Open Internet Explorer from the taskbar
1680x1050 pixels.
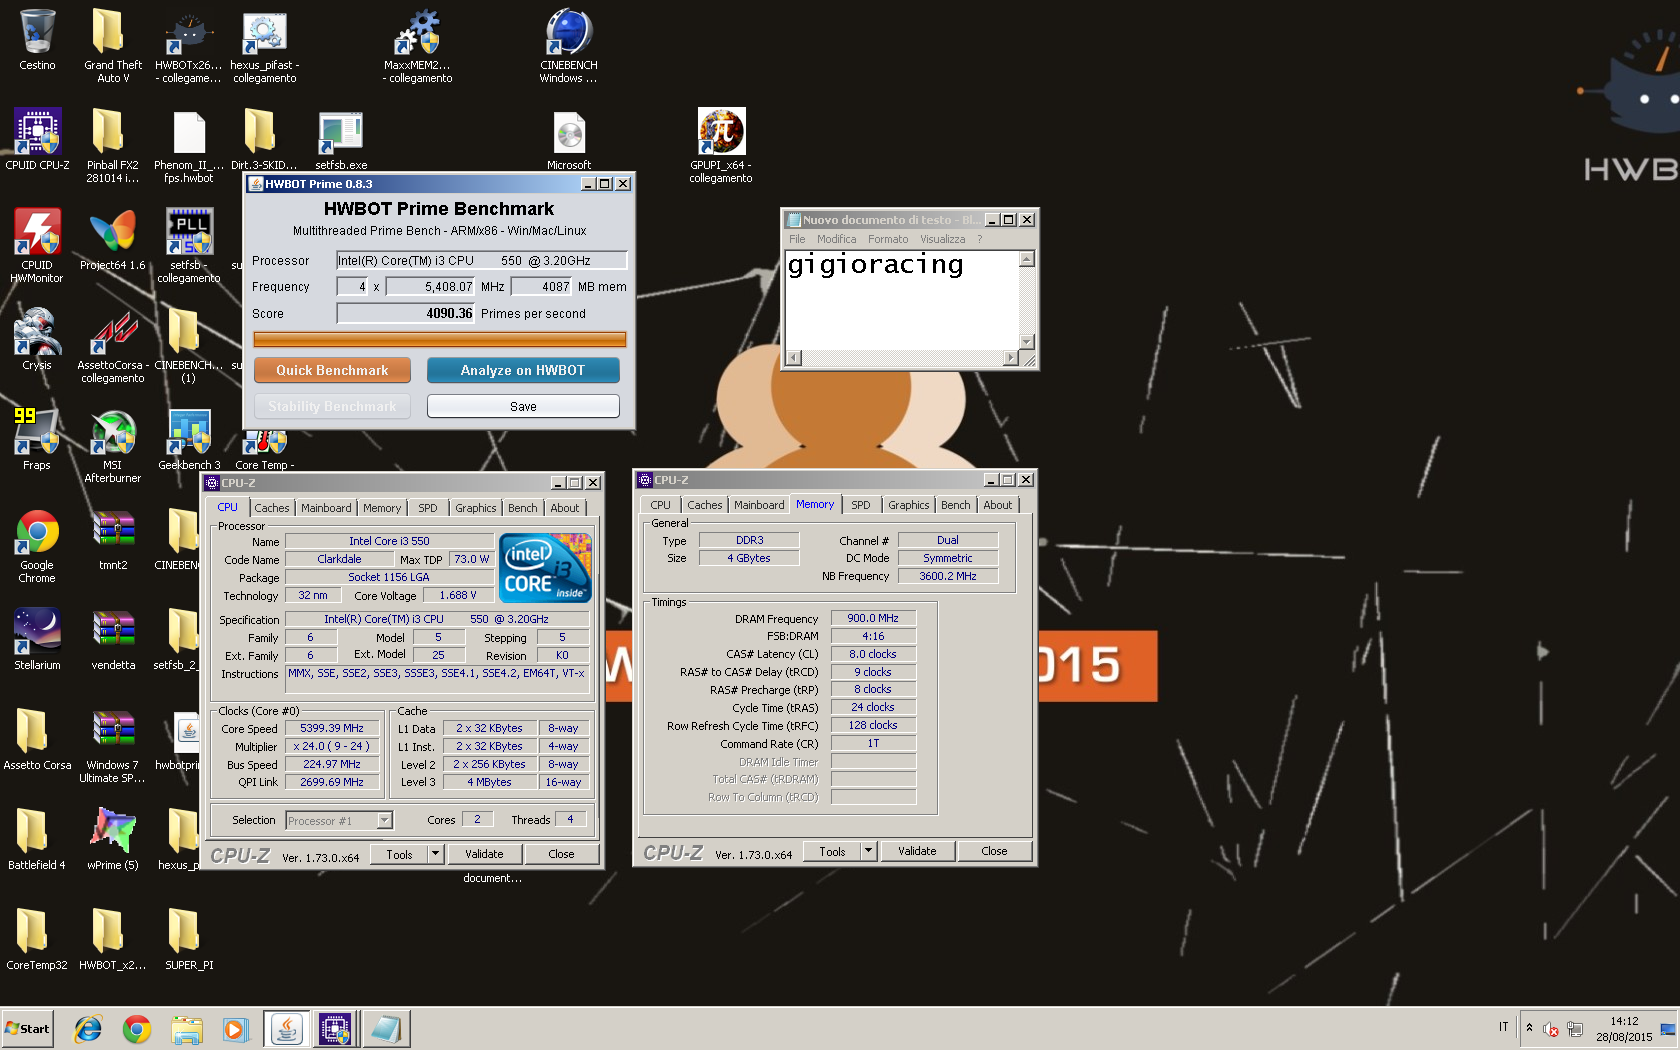88,1028
